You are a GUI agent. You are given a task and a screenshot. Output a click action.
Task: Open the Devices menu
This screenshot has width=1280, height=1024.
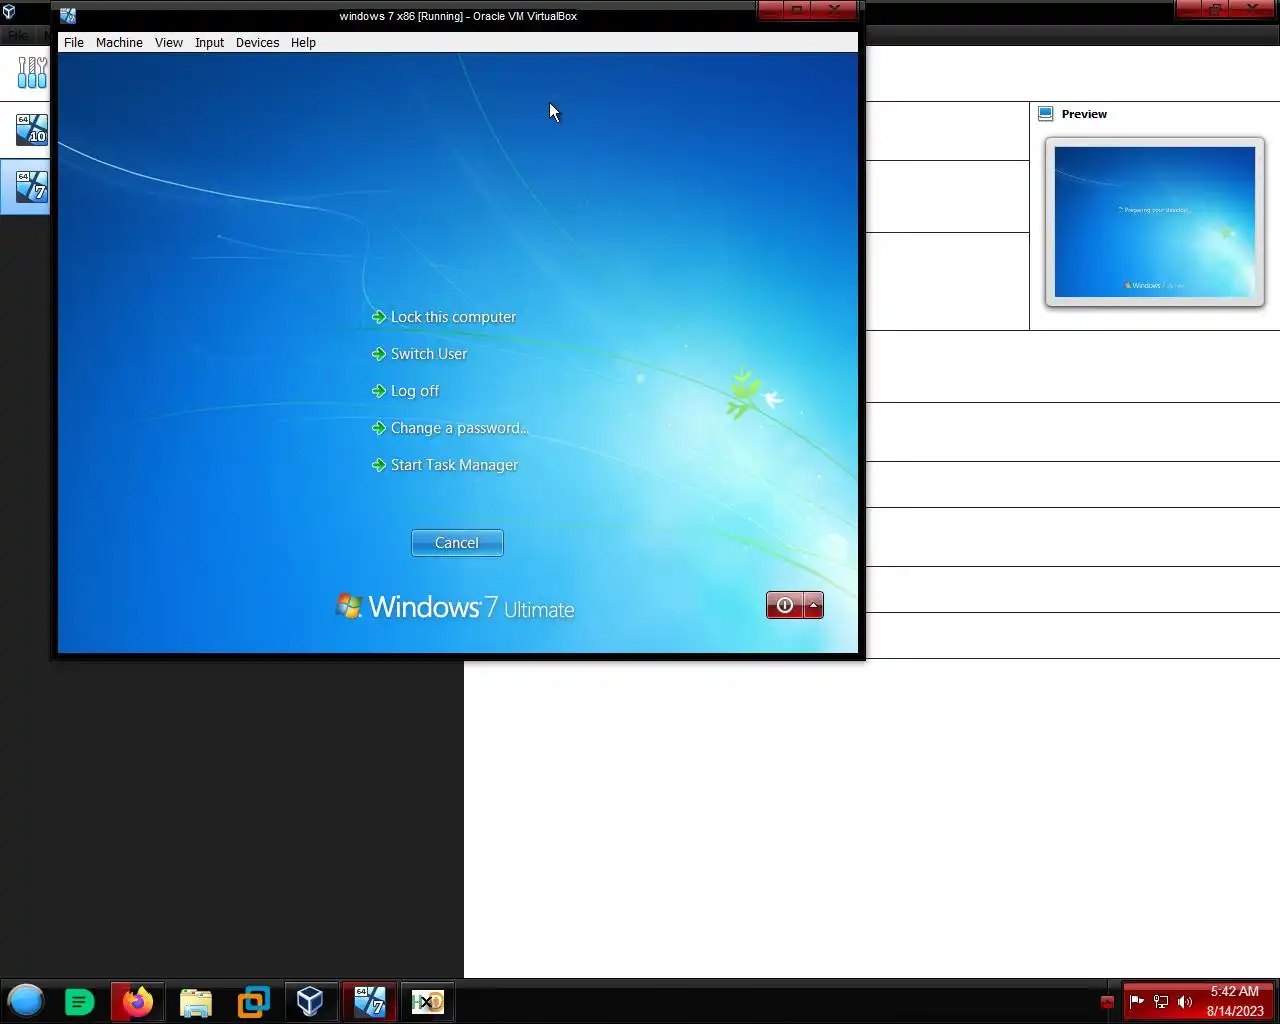(x=257, y=43)
